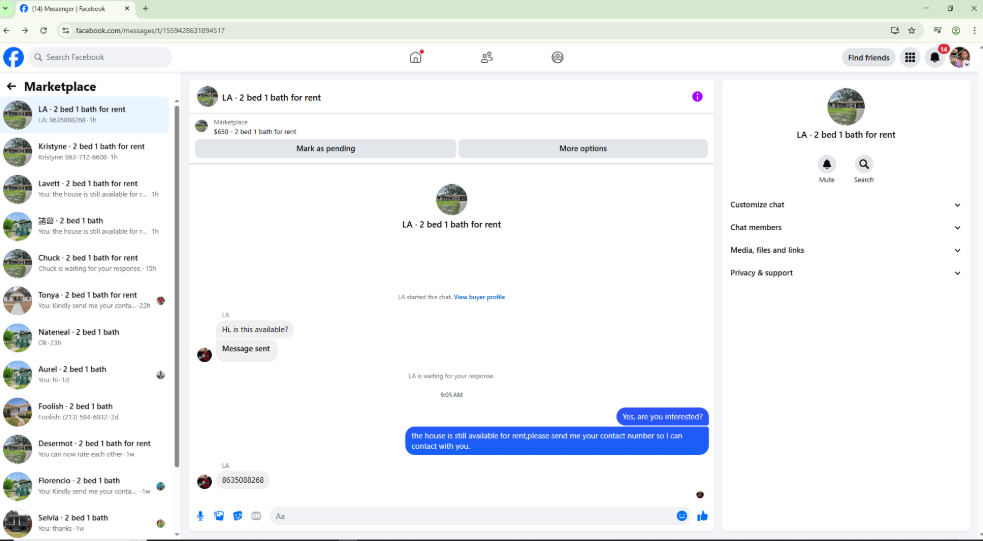Go back with the browser arrow
This screenshot has height=541, width=983.
click(x=7, y=30)
